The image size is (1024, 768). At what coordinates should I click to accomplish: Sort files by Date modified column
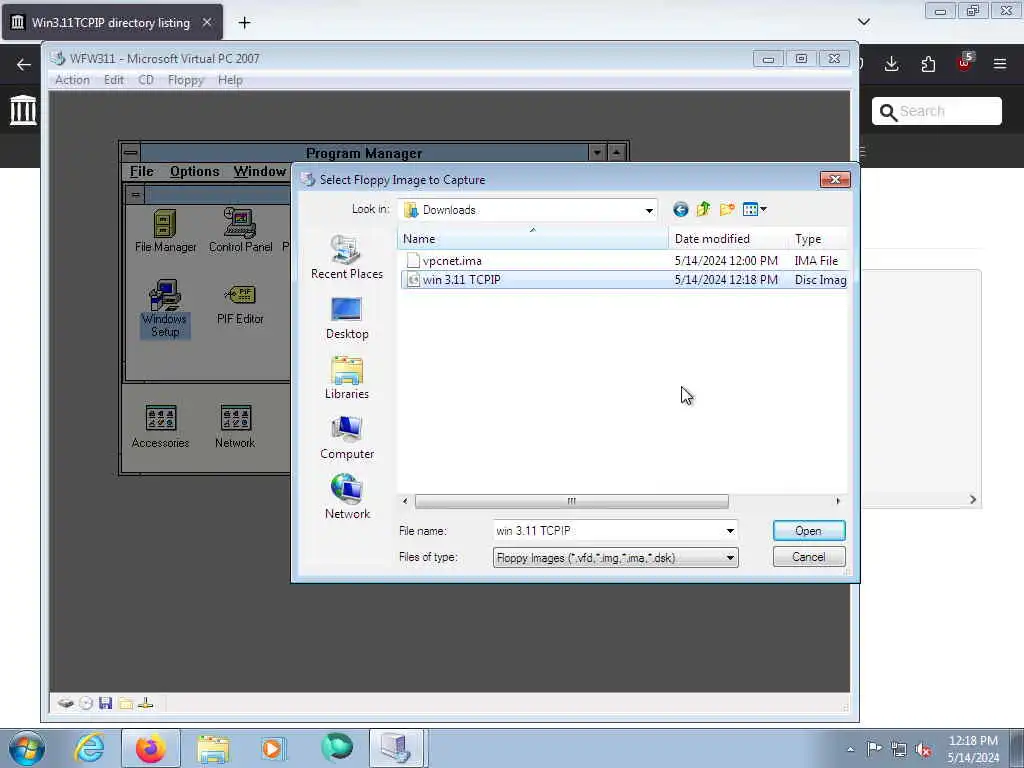point(728,238)
